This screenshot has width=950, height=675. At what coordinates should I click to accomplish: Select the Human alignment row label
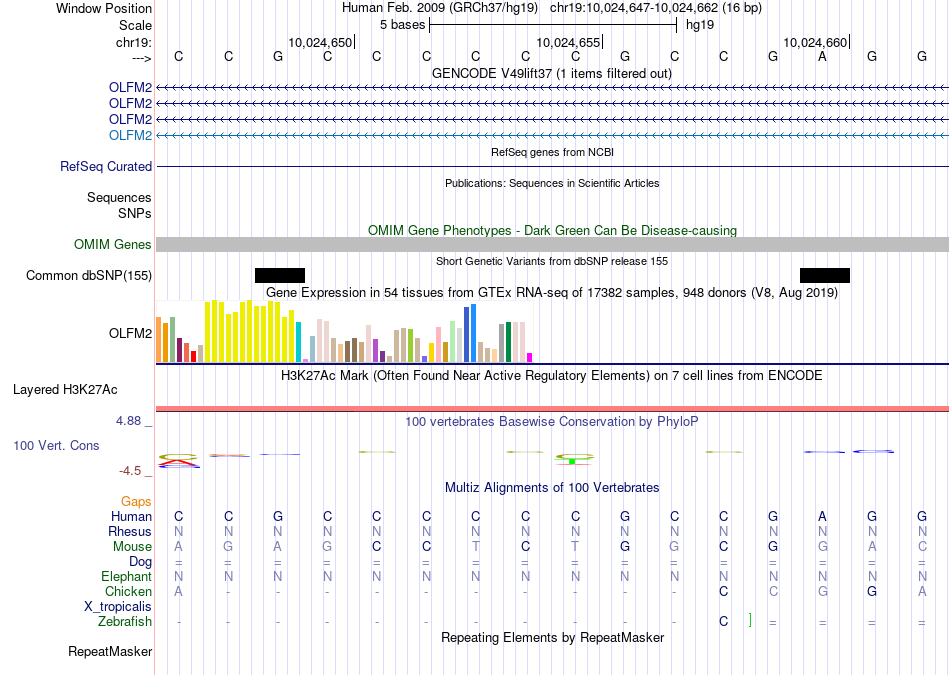[131, 516]
